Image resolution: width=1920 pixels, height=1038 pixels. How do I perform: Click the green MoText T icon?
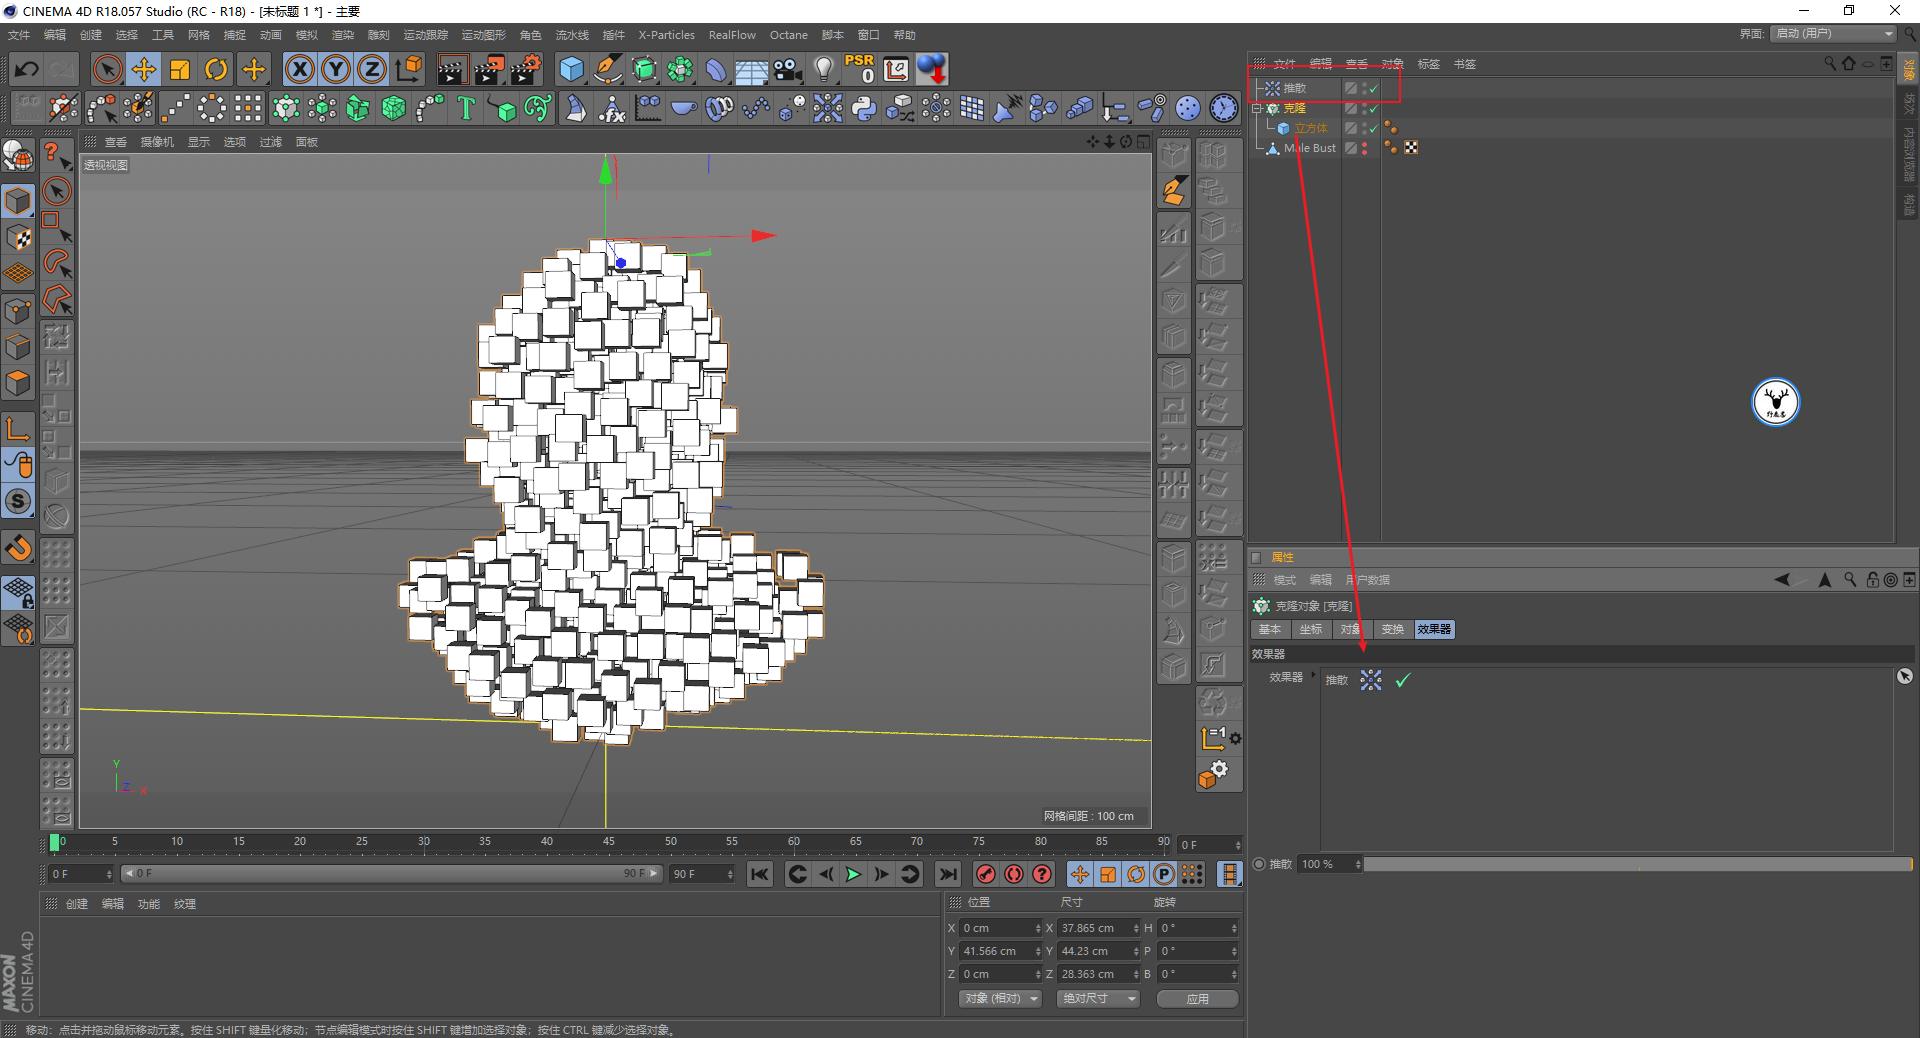click(466, 108)
